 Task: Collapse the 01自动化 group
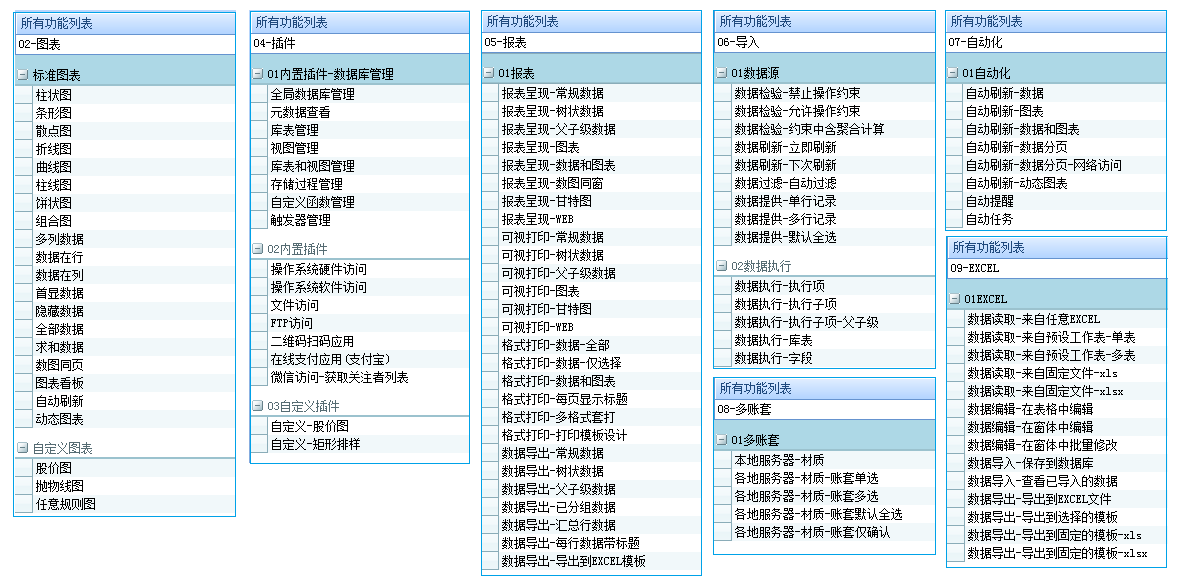[953, 74]
